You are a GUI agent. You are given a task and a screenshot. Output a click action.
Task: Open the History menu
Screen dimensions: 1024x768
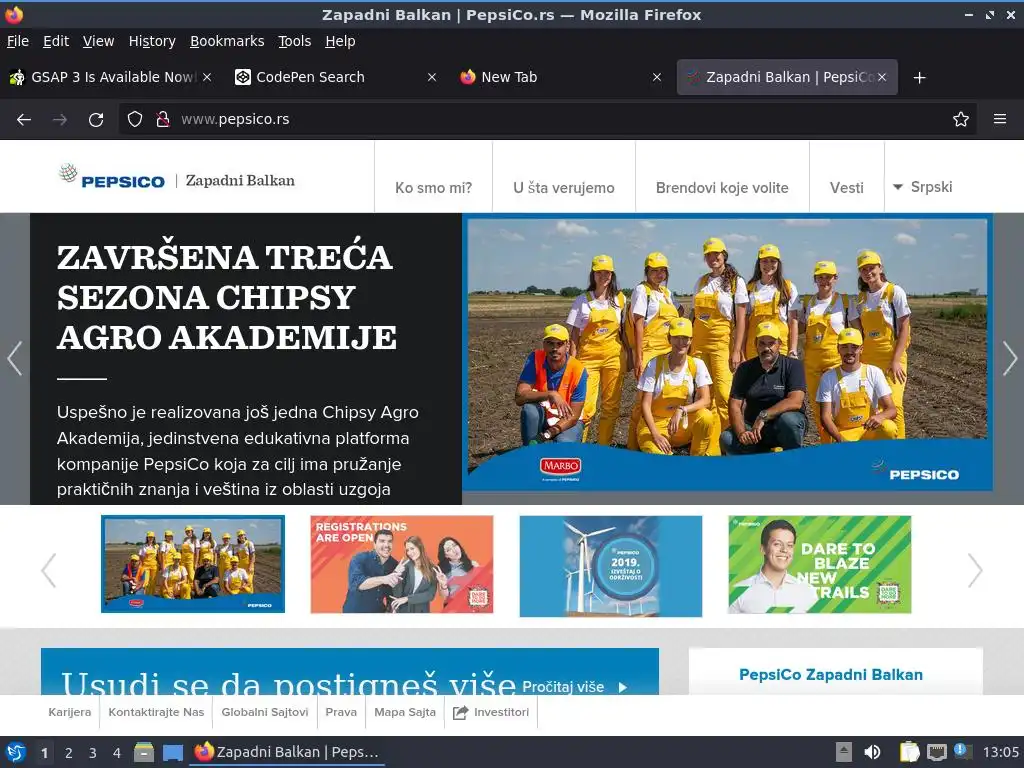(152, 41)
